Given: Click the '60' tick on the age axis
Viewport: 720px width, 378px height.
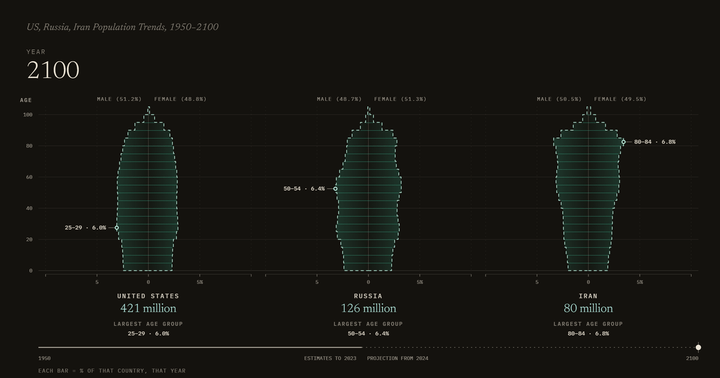Looking at the screenshot, I should pos(29,177).
